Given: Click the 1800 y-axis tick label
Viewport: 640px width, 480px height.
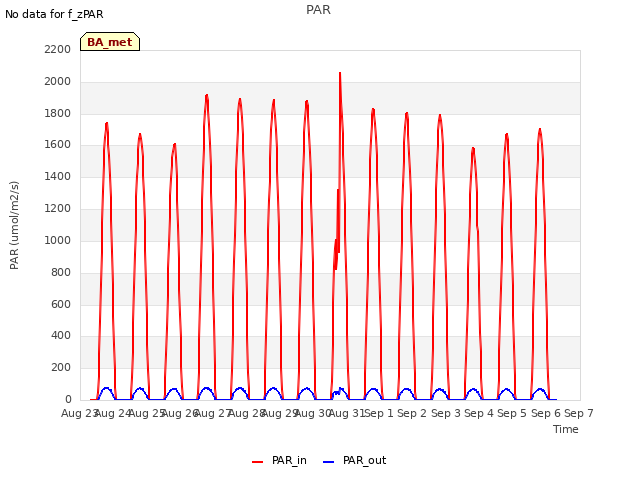Looking at the screenshot, I should pos(58,113).
